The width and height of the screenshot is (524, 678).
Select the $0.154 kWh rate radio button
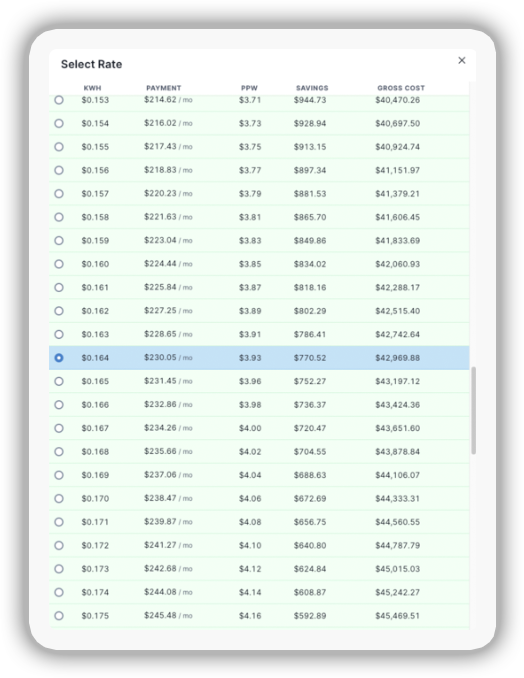59,123
